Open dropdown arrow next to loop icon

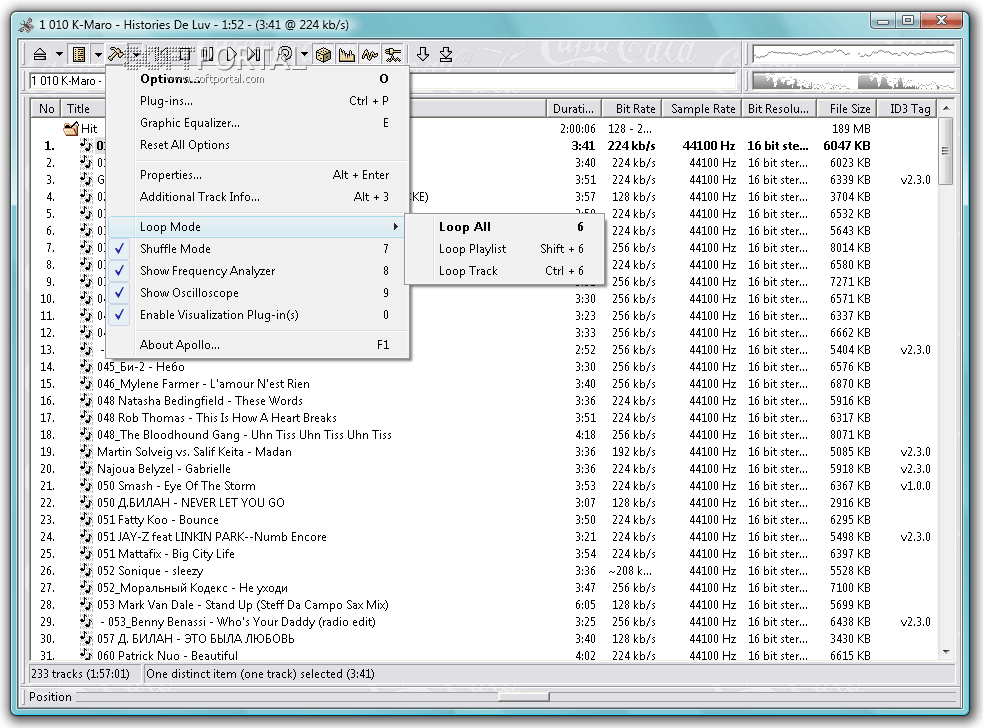tap(304, 55)
